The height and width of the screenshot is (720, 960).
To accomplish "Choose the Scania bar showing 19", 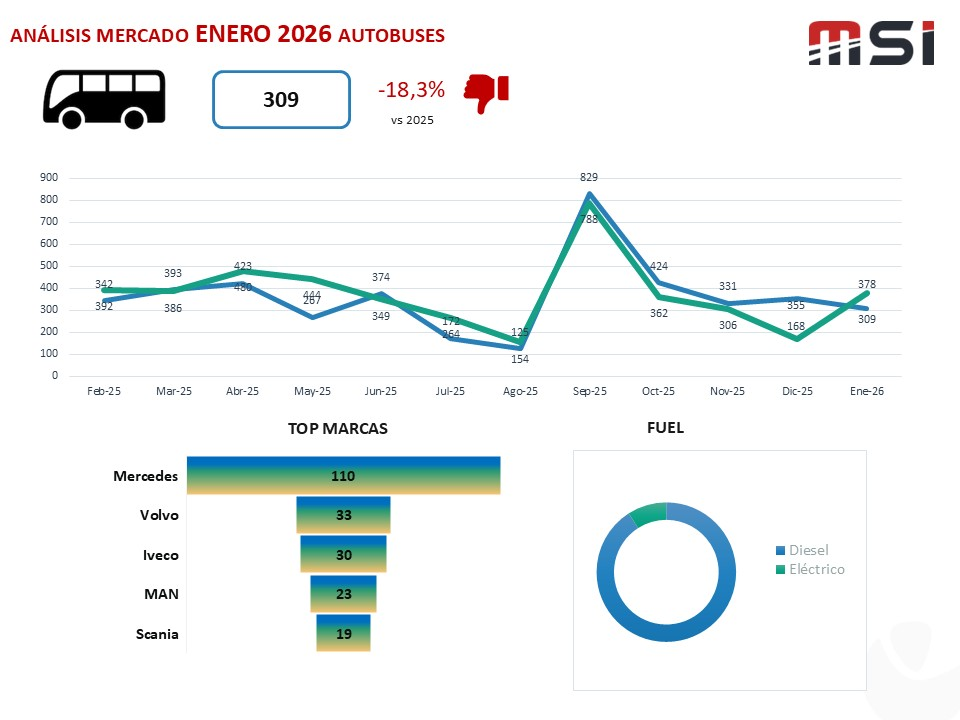I will tap(343, 633).
